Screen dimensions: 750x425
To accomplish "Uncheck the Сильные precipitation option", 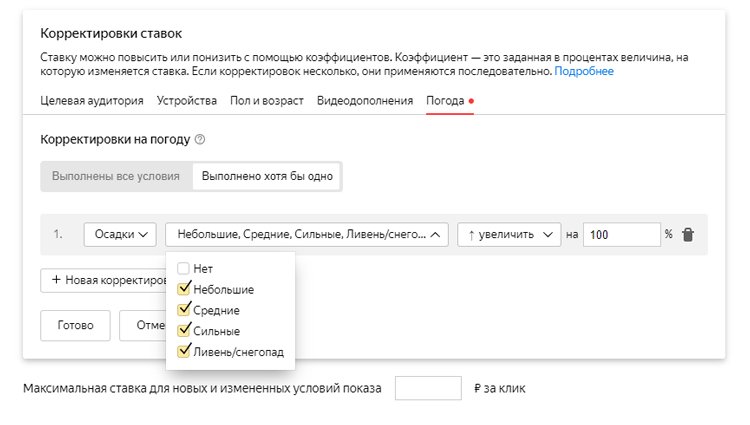I will [184, 330].
